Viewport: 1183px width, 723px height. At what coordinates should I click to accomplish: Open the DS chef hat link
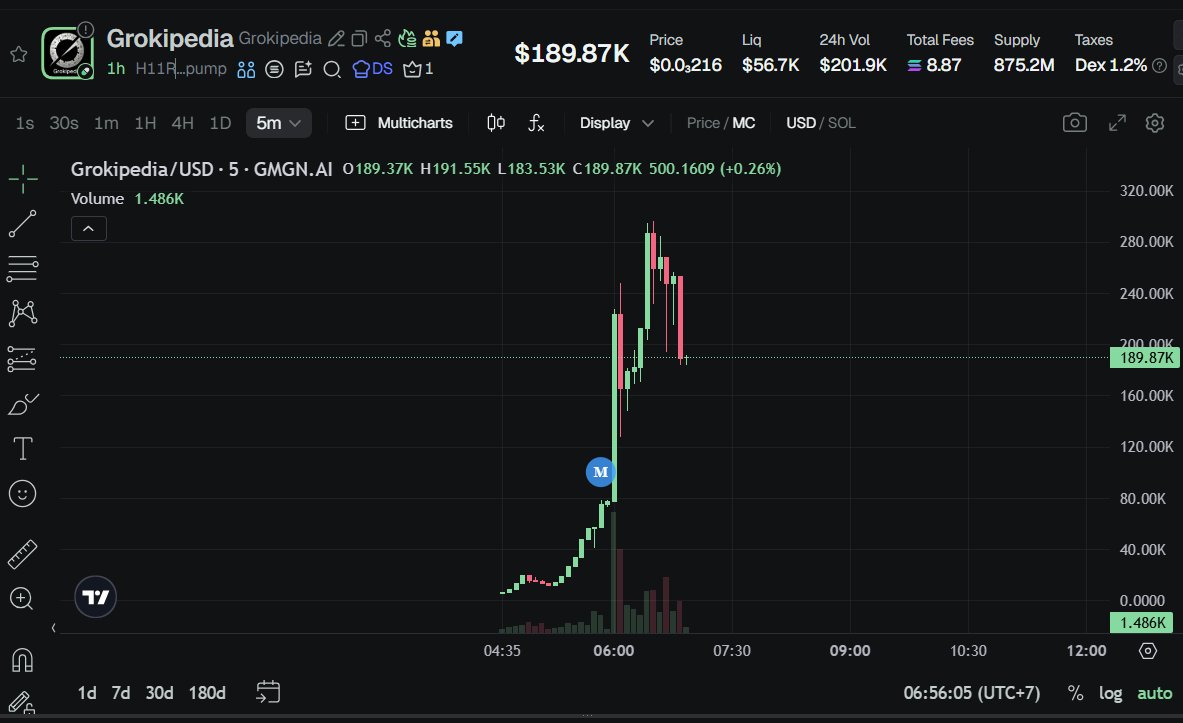coord(373,69)
